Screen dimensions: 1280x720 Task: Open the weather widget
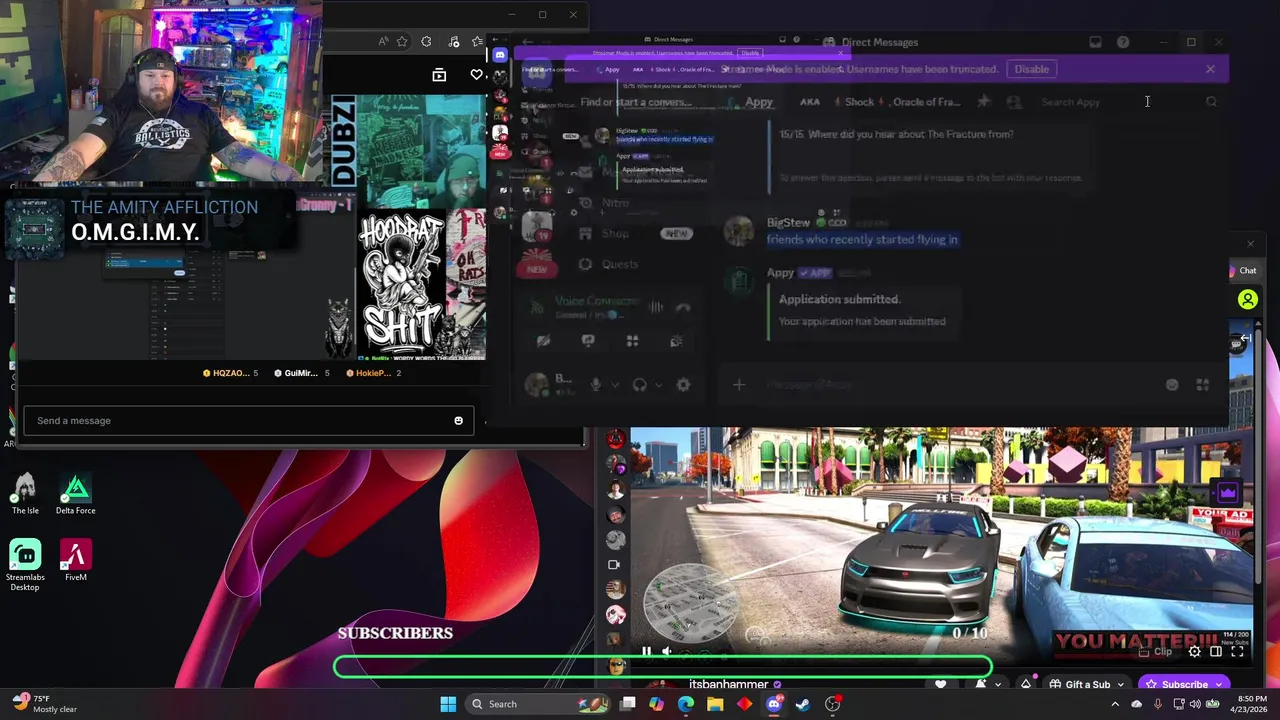click(x=43, y=704)
